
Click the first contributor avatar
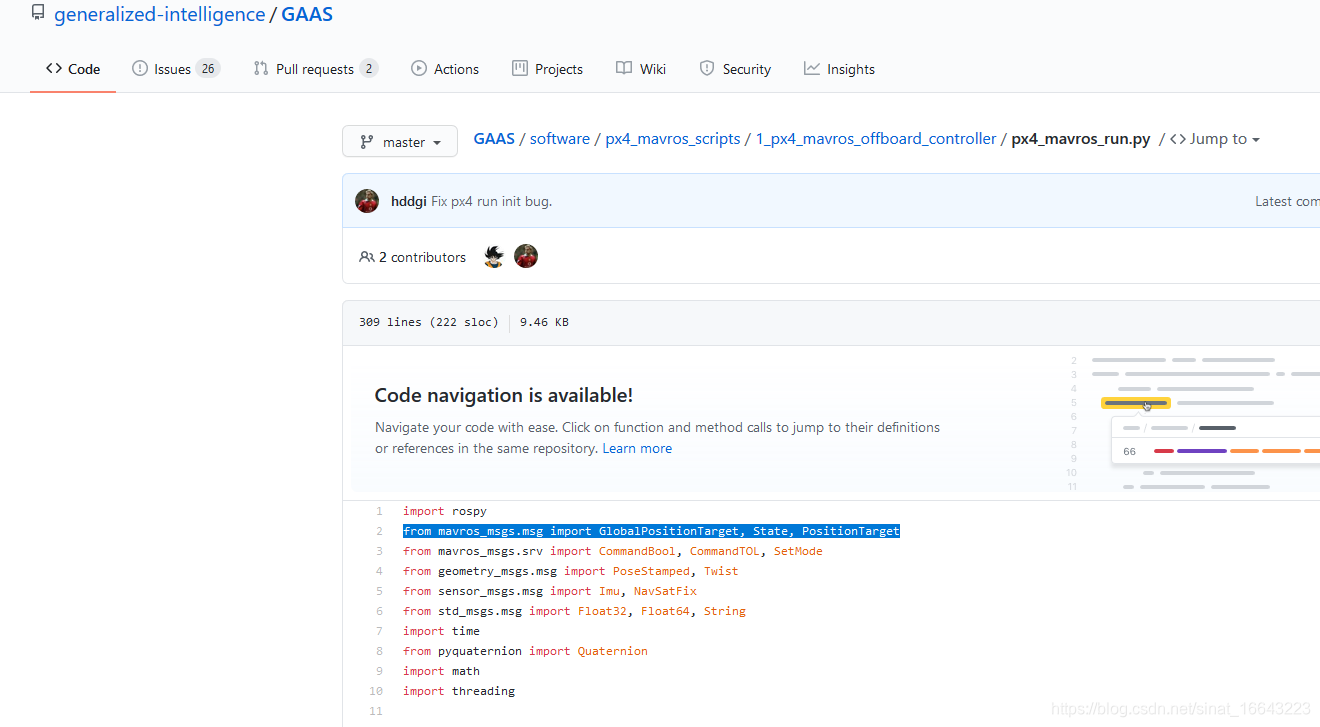[x=494, y=257]
